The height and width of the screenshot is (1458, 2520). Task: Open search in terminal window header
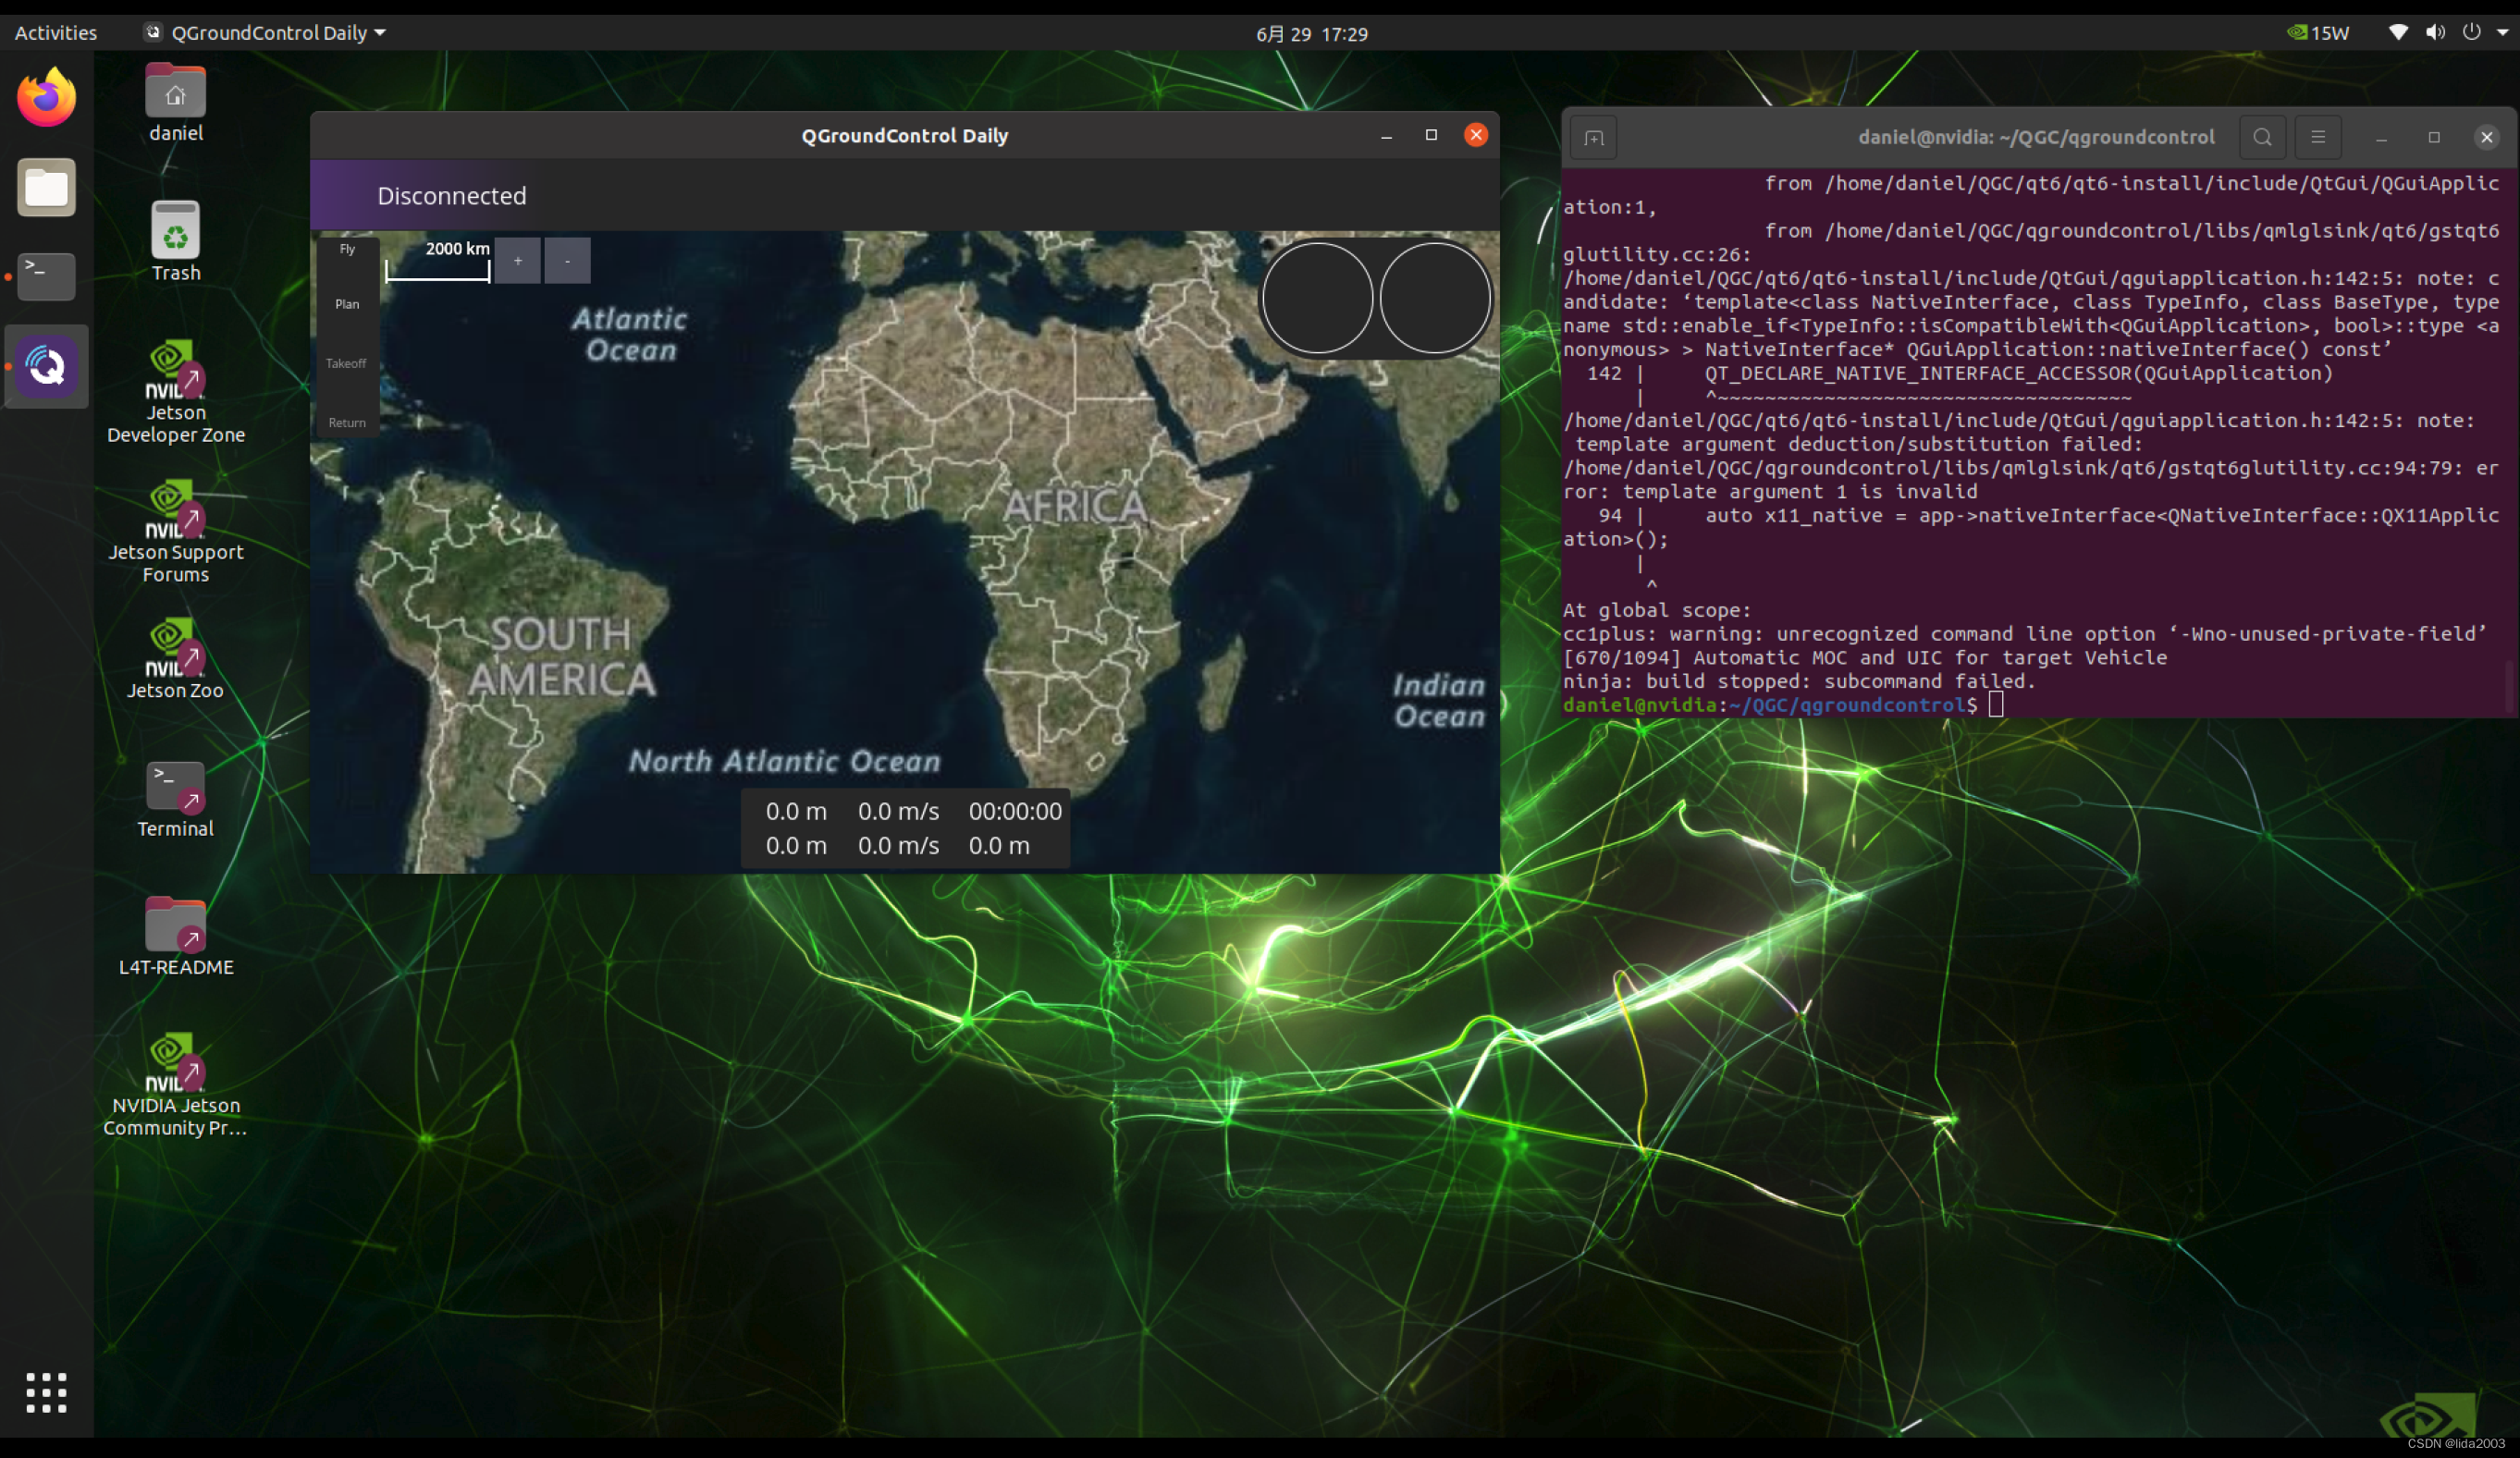point(2262,137)
